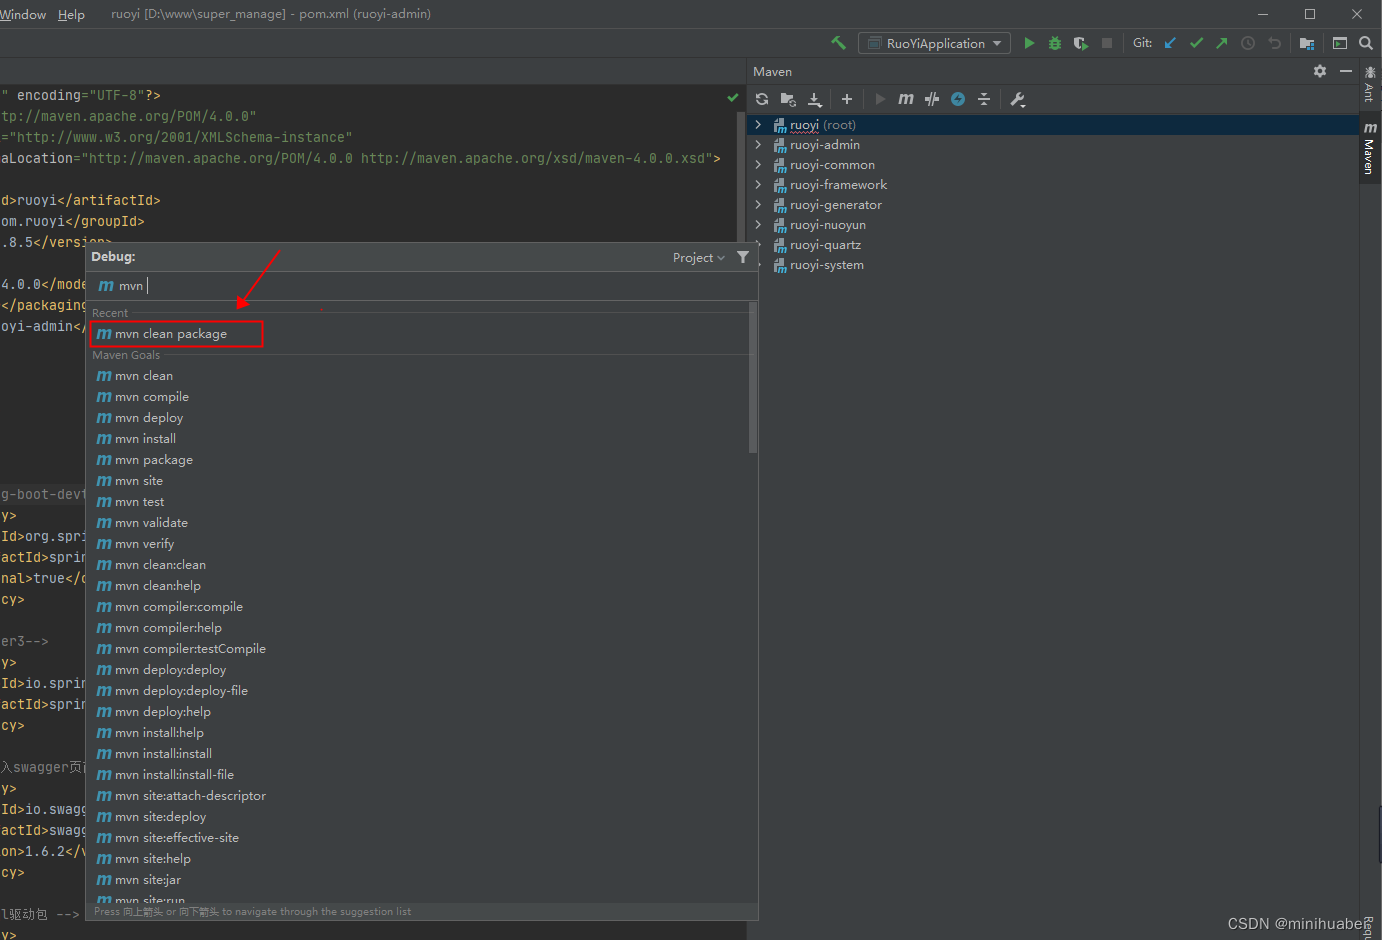Toggle Maven Offline Mode
Image resolution: width=1382 pixels, height=940 pixels.
pos(932,99)
